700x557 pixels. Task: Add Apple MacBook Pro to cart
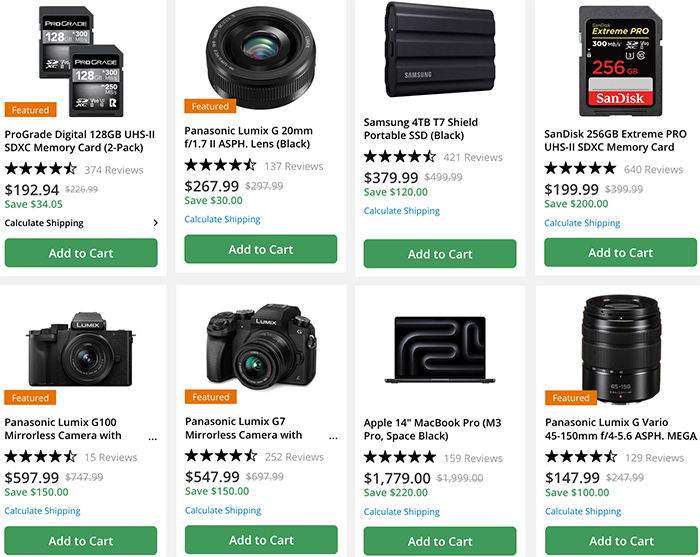tap(440, 541)
